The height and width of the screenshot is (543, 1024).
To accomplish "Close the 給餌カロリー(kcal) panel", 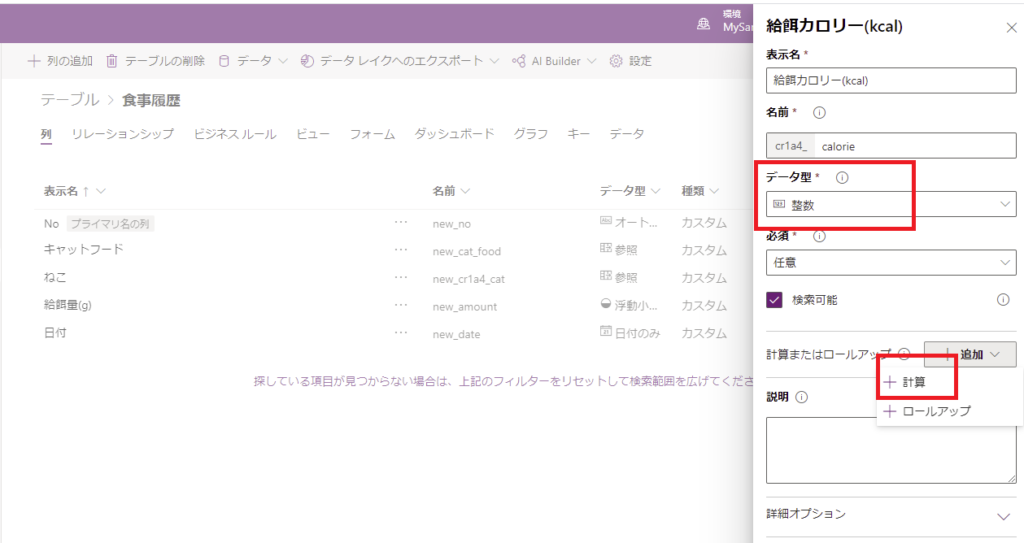I will point(1012,27).
